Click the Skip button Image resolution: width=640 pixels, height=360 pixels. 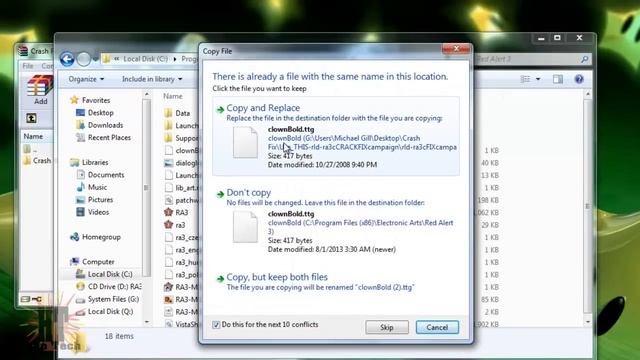[387, 327]
